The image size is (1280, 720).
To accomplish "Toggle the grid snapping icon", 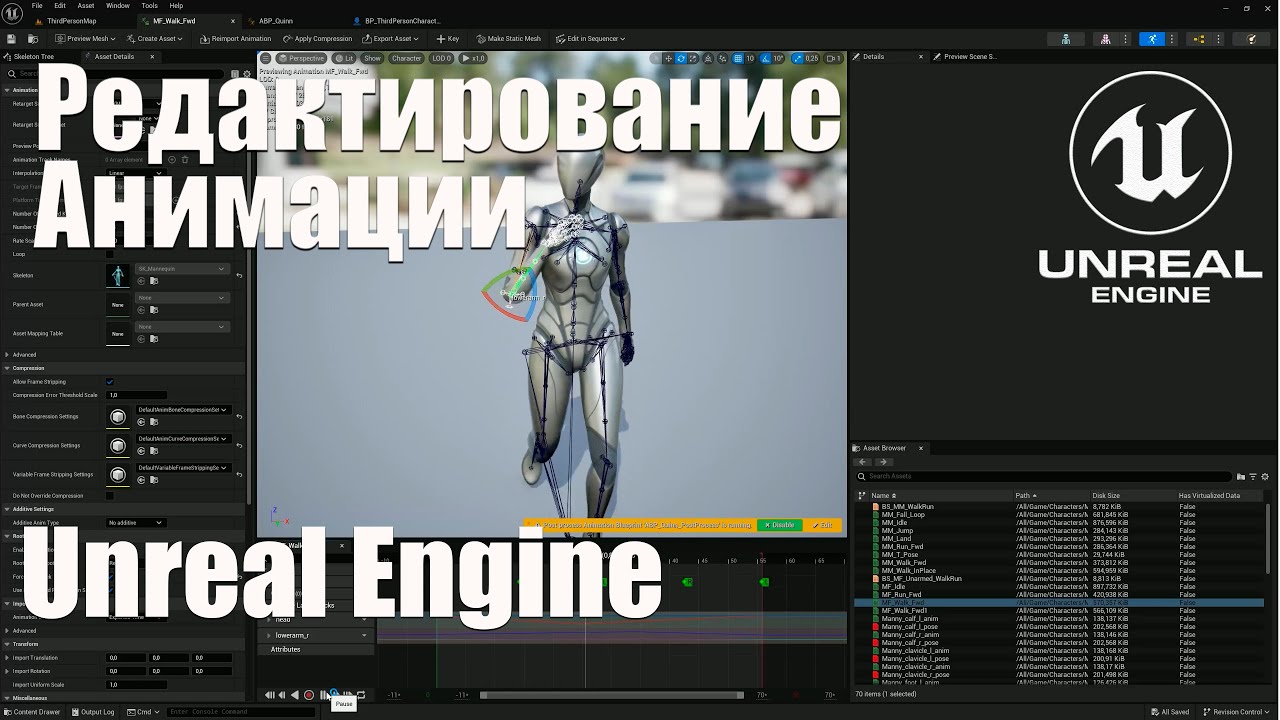I will pyautogui.click(x=739, y=58).
